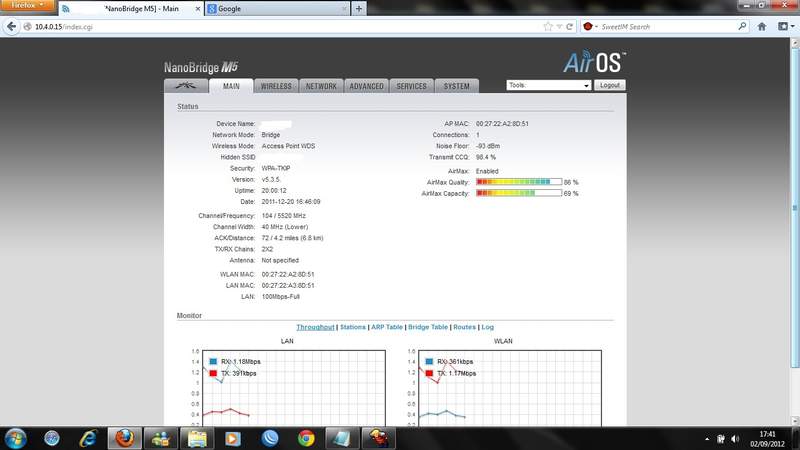The image size is (800, 450).
Task: Open the search engine selector icon
Action: click(x=590, y=27)
